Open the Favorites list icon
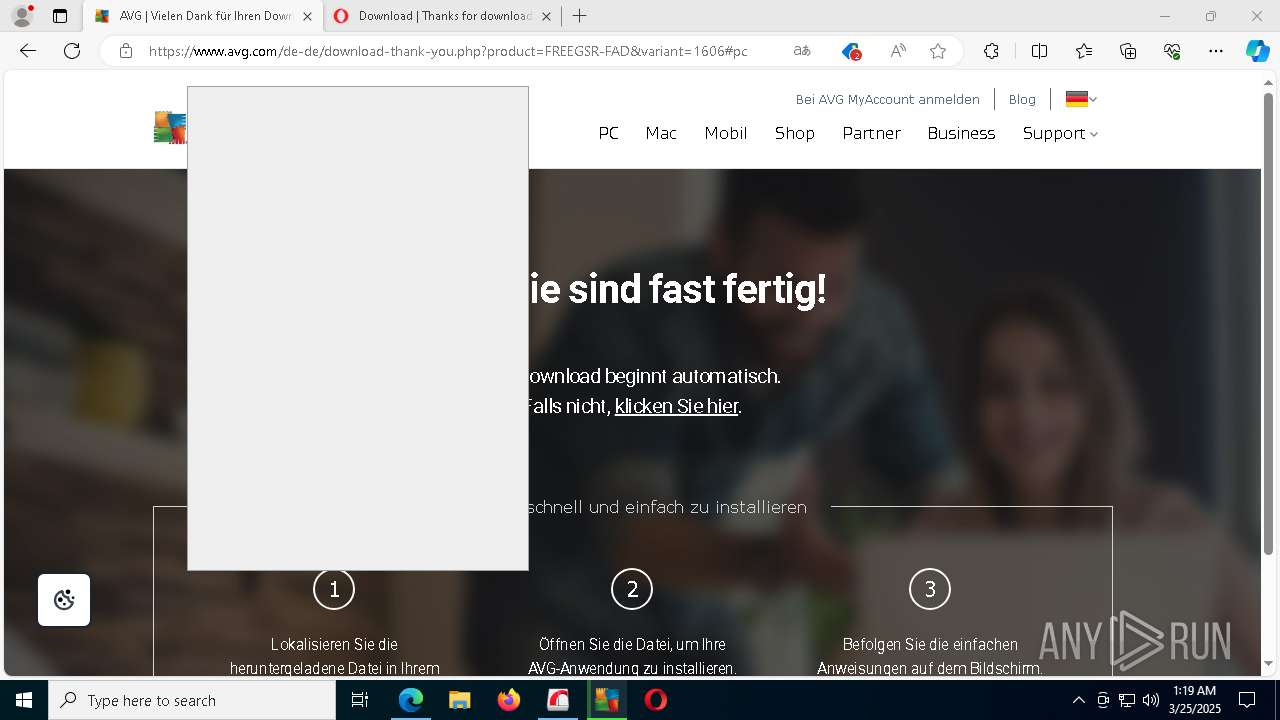1280x720 pixels. click(1084, 51)
